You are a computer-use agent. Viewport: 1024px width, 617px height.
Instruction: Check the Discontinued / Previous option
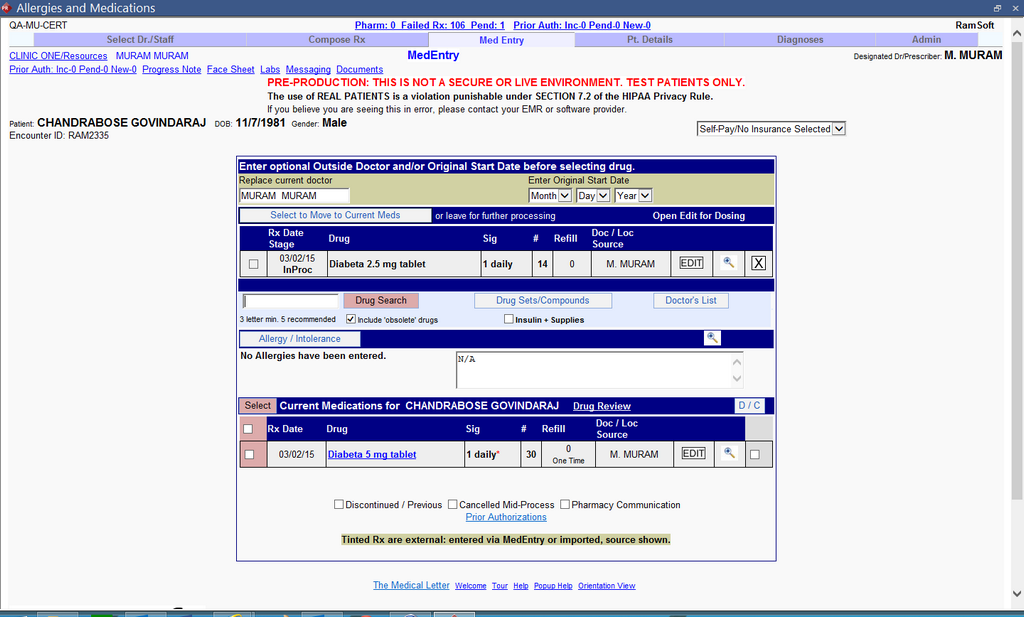(x=339, y=505)
